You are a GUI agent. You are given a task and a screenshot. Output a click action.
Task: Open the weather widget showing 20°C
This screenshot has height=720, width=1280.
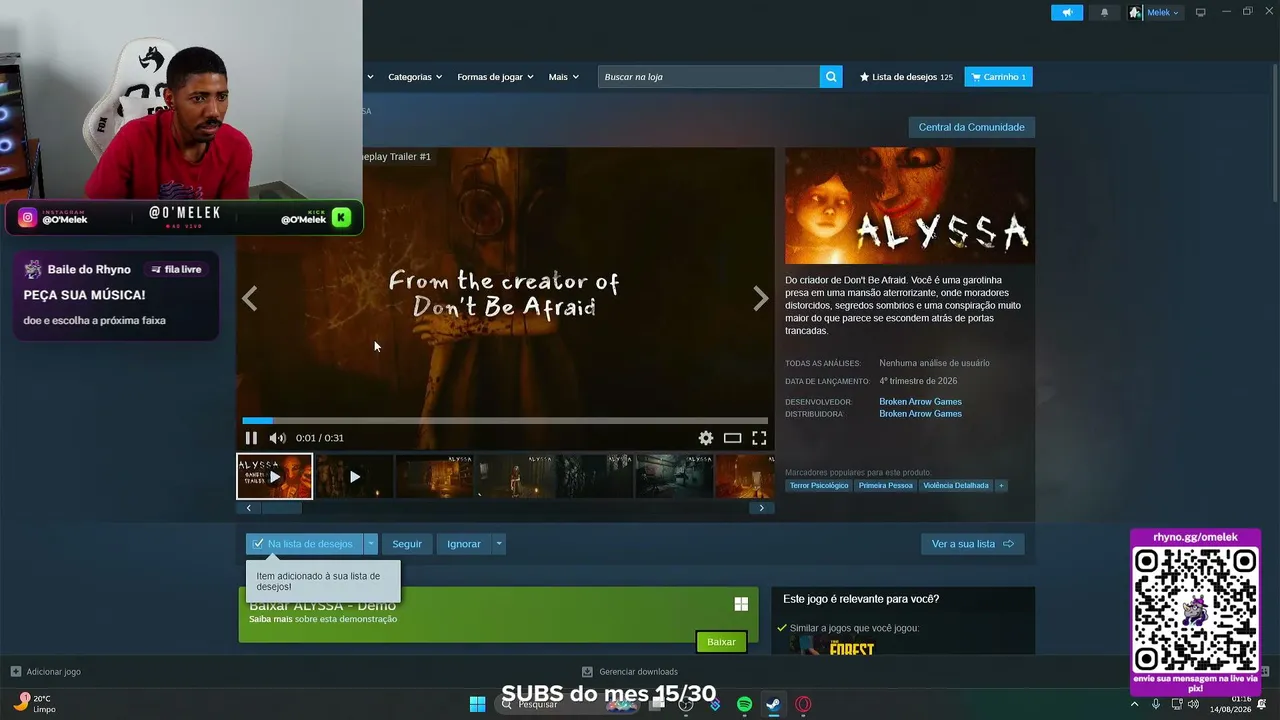tap(35, 704)
